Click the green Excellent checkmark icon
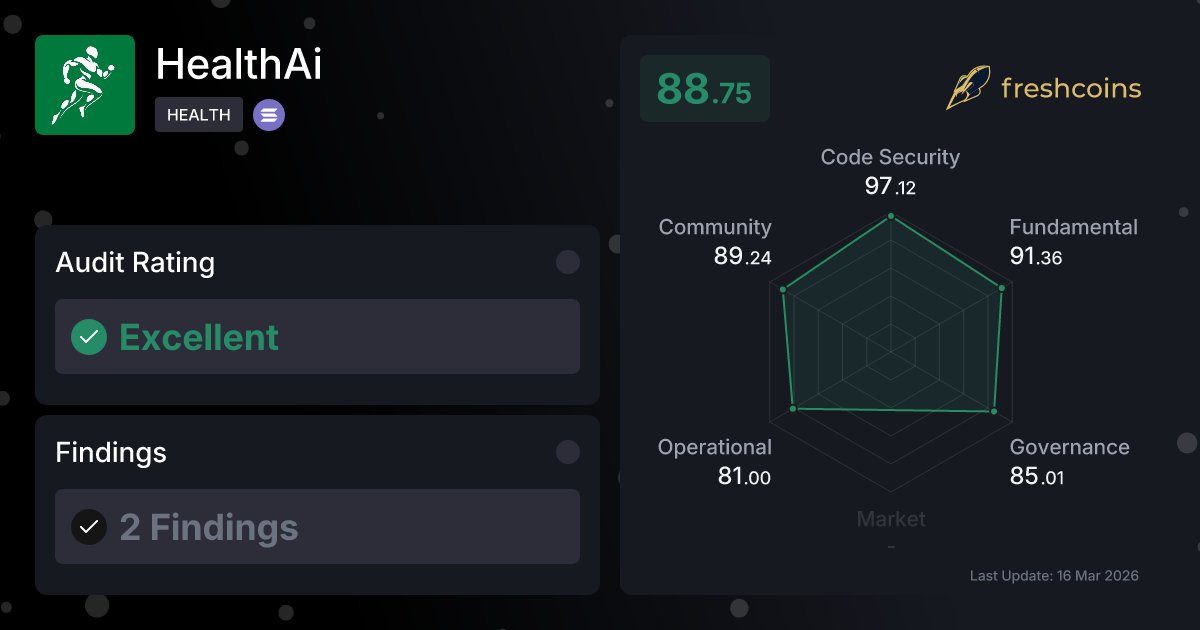1200x630 pixels. pos(89,337)
